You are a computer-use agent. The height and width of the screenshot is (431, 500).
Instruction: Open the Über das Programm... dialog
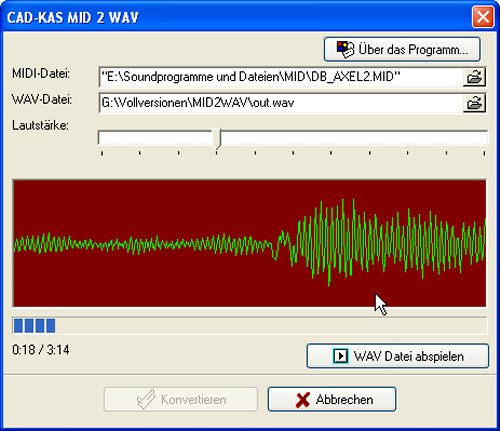pyautogui.click(x=402, y=49)
